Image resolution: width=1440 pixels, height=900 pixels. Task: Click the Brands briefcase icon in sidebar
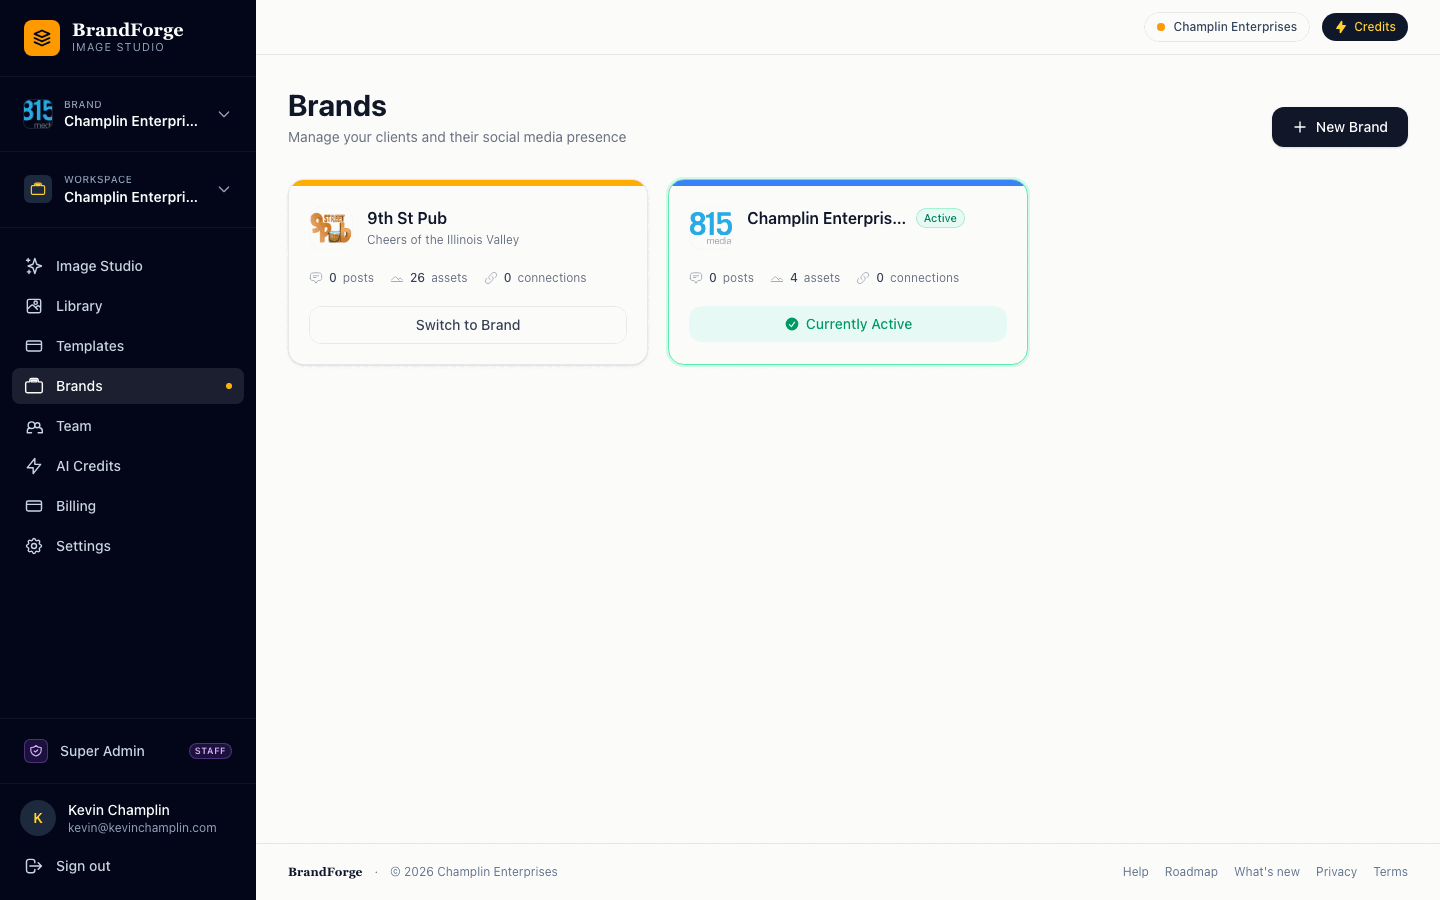pos(34,386)
